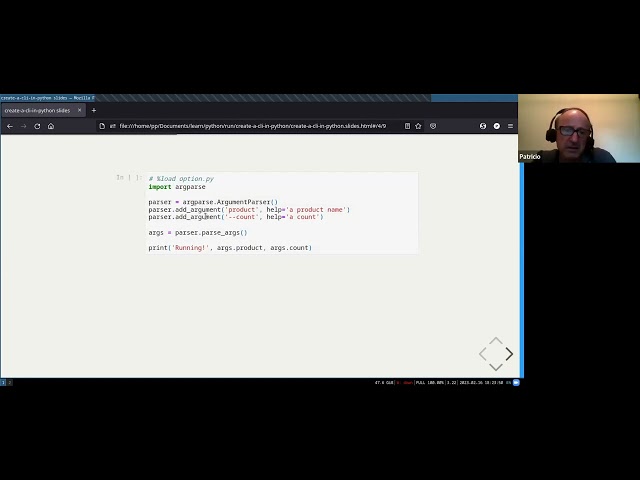Click the argparse.ArgumentParser() line
Viewport: 640px width, 480px height.
(213, 202)
